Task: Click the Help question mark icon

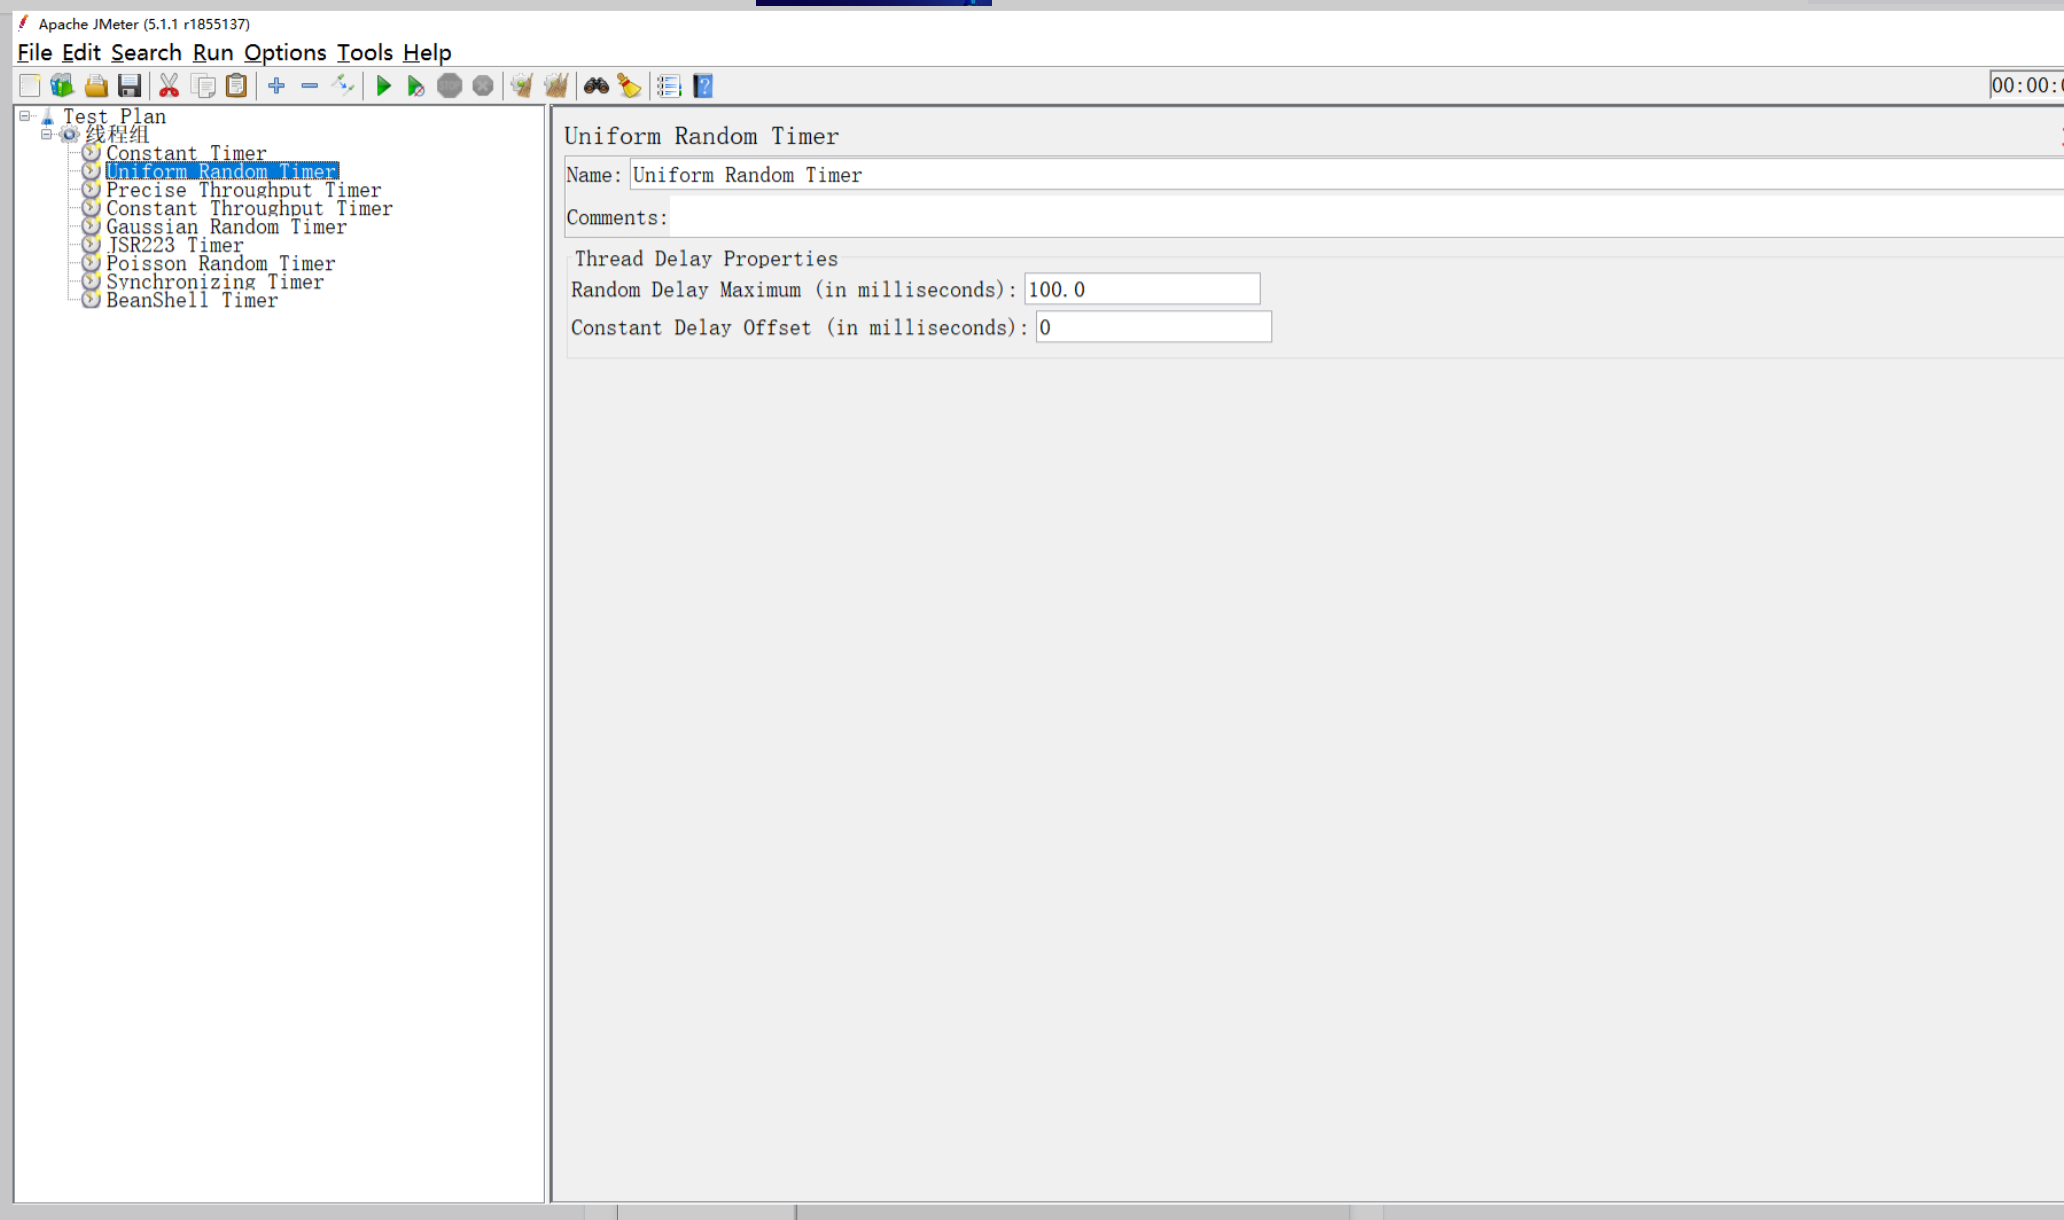Action: point(703,86)
